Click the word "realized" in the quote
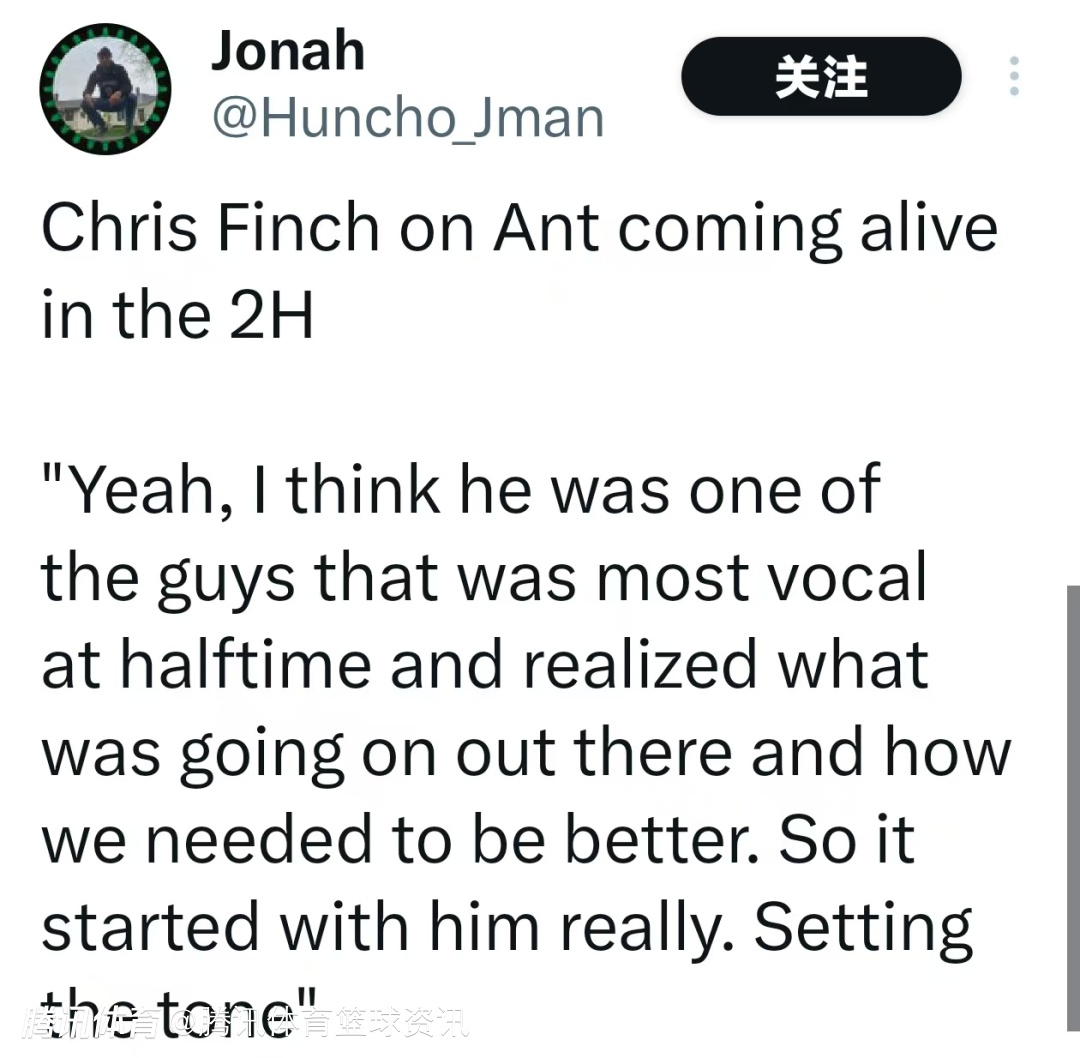 coord(640,665)
